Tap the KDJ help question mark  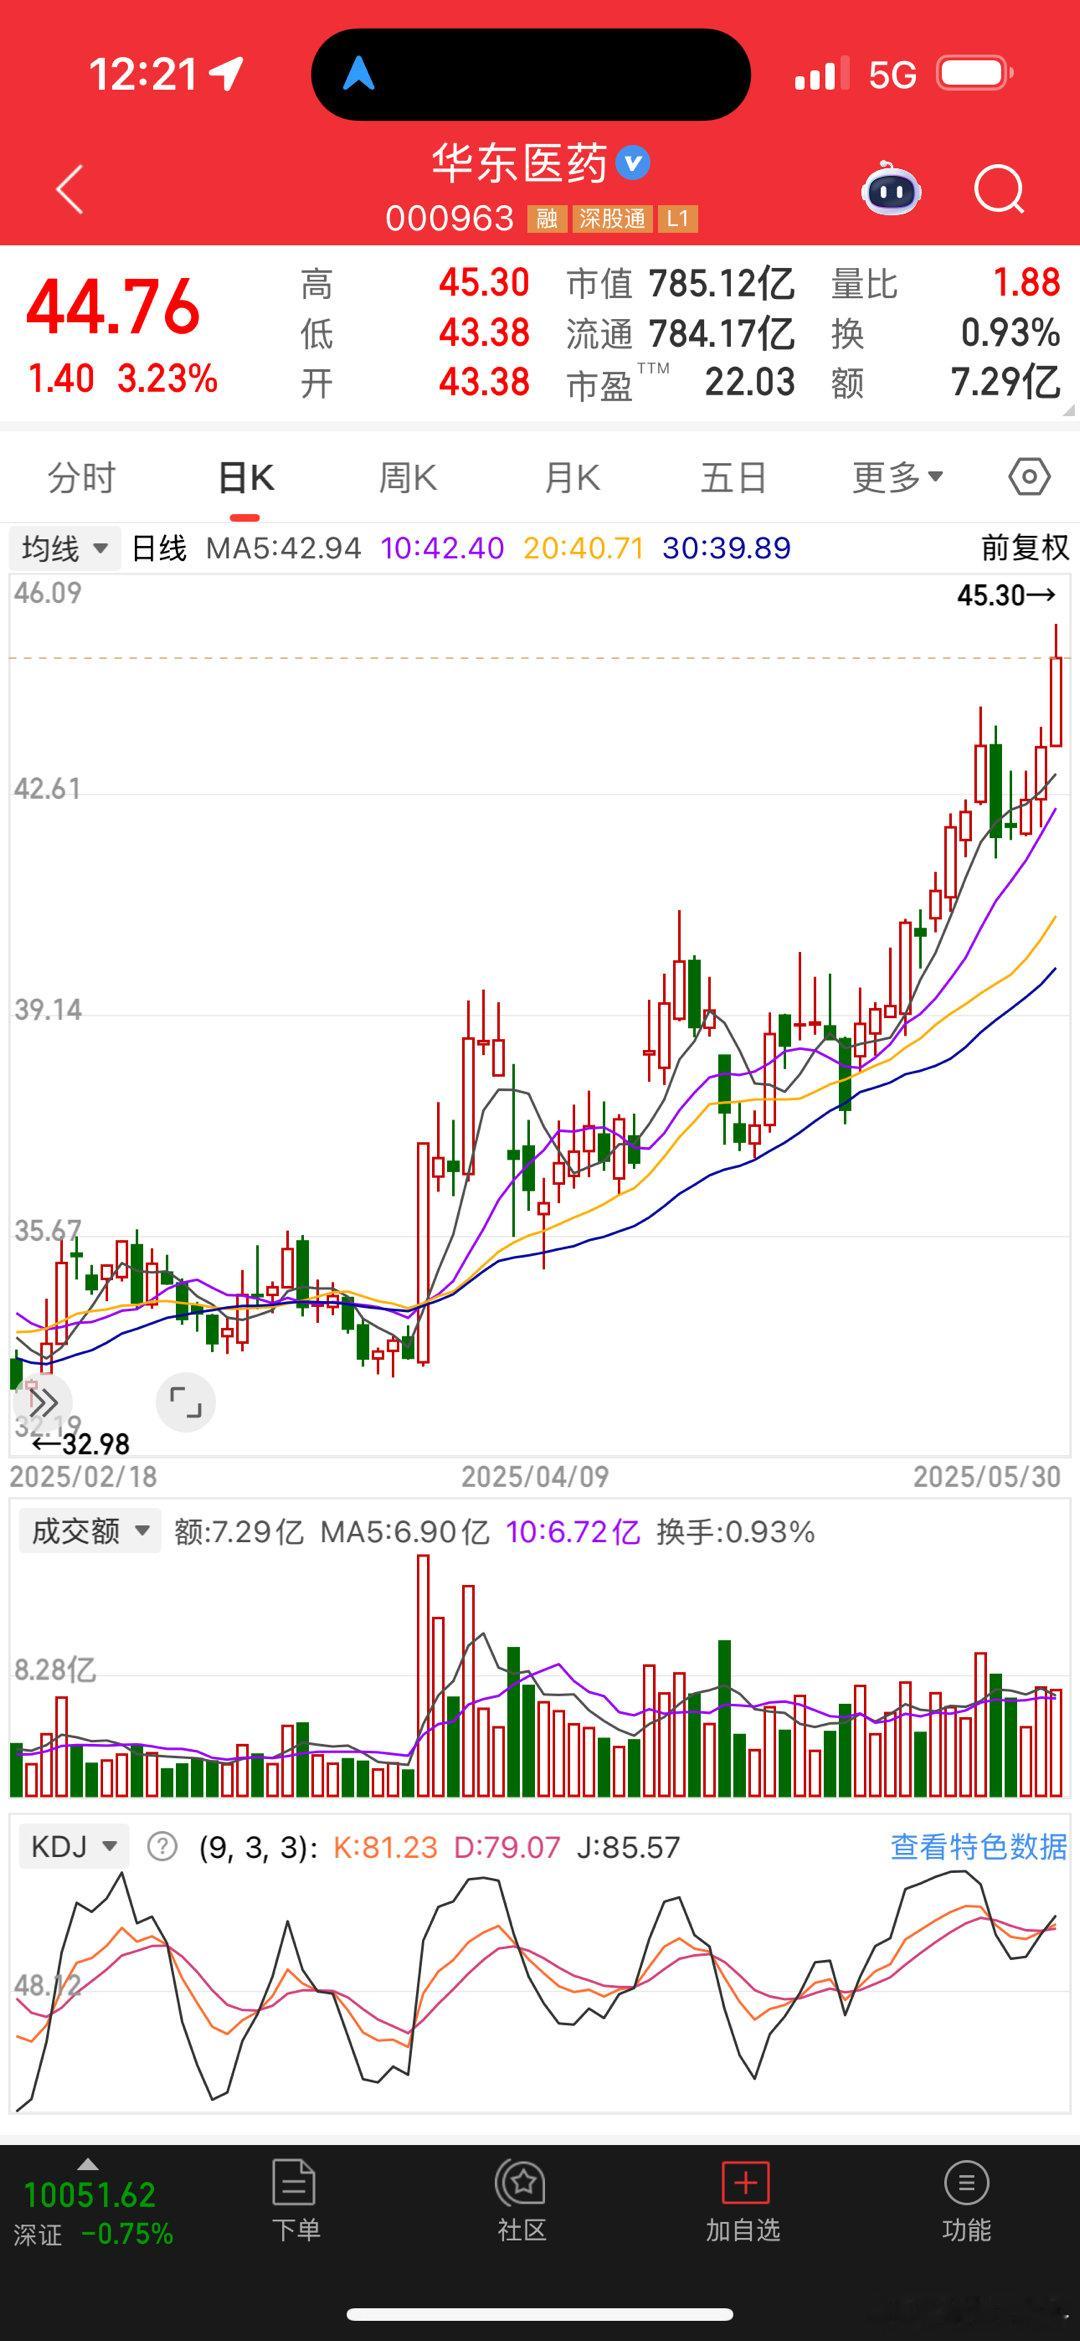click(162, 1846)
